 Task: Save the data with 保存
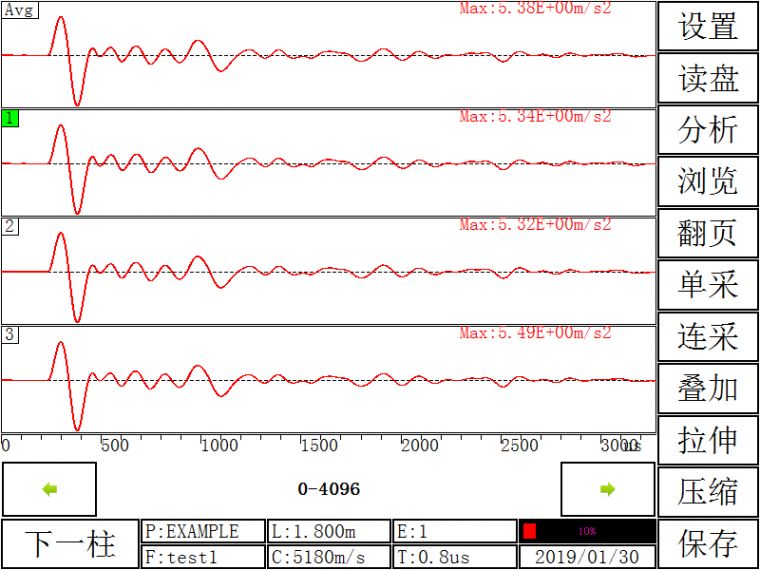(x=707, y=544)
